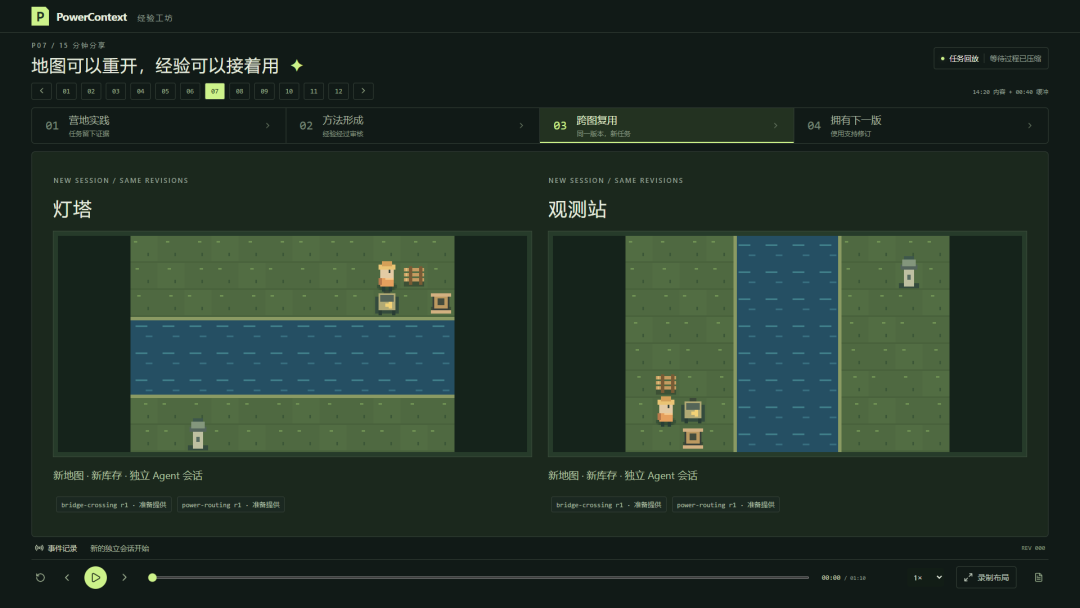Expand chevron on the 跨图复用 step

click(x=776, y=125)
